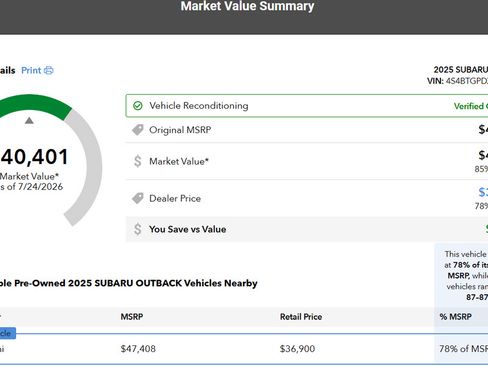
Task: Click the Retail Price column header
Action: (x=301, y=317)
